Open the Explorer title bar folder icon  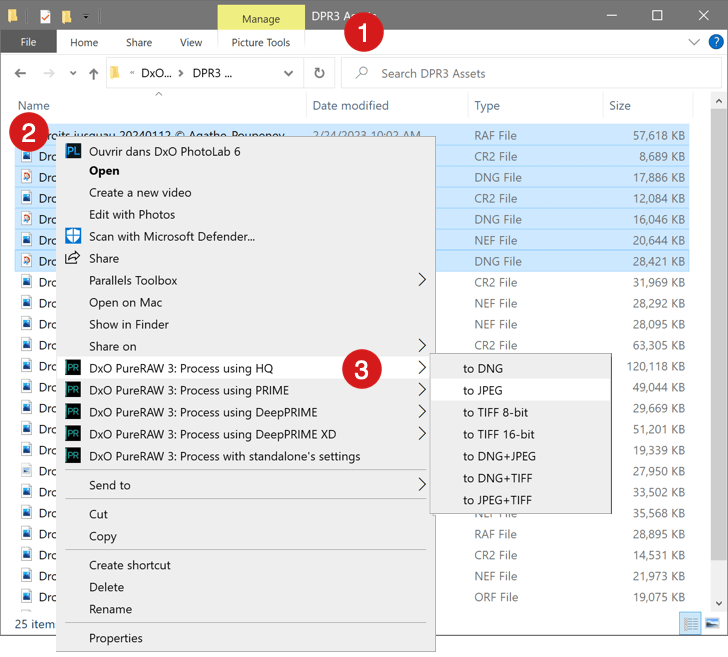click(13, 16)
